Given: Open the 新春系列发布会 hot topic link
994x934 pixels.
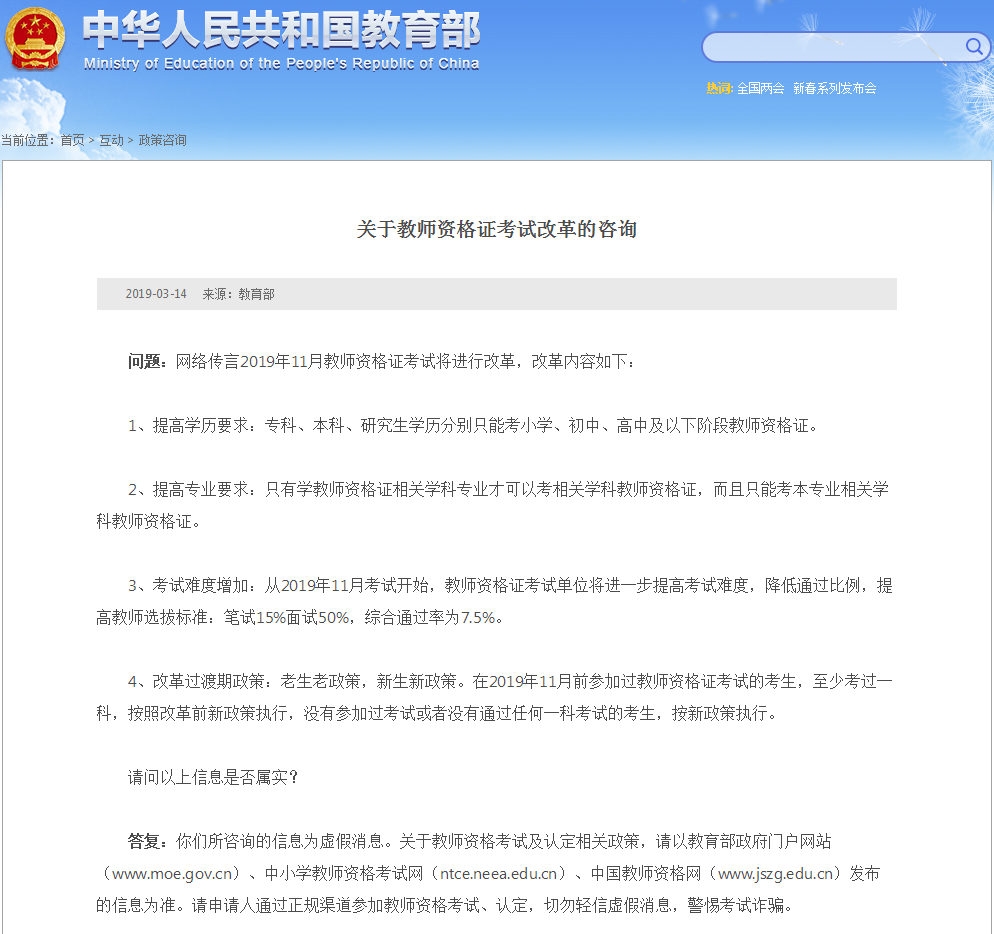Looking at the screenshot, I should (834, 88).
